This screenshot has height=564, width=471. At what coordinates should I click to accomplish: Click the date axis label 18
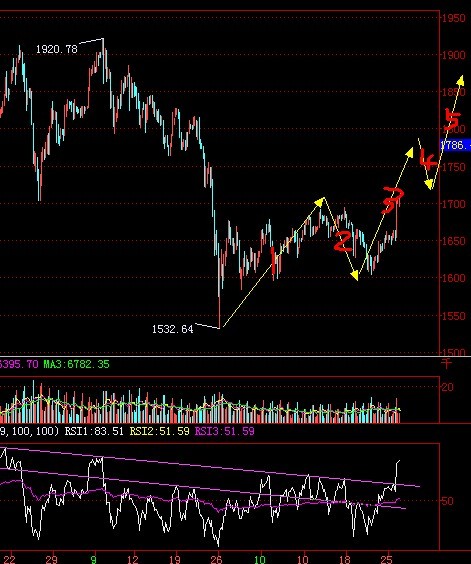pyautogui.click(x=344, y=559)
